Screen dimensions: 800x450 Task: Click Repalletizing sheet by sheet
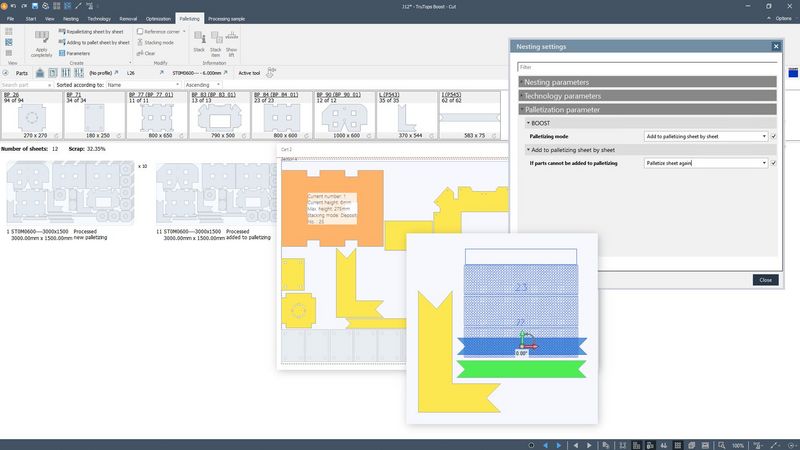(x=94, y=32)
